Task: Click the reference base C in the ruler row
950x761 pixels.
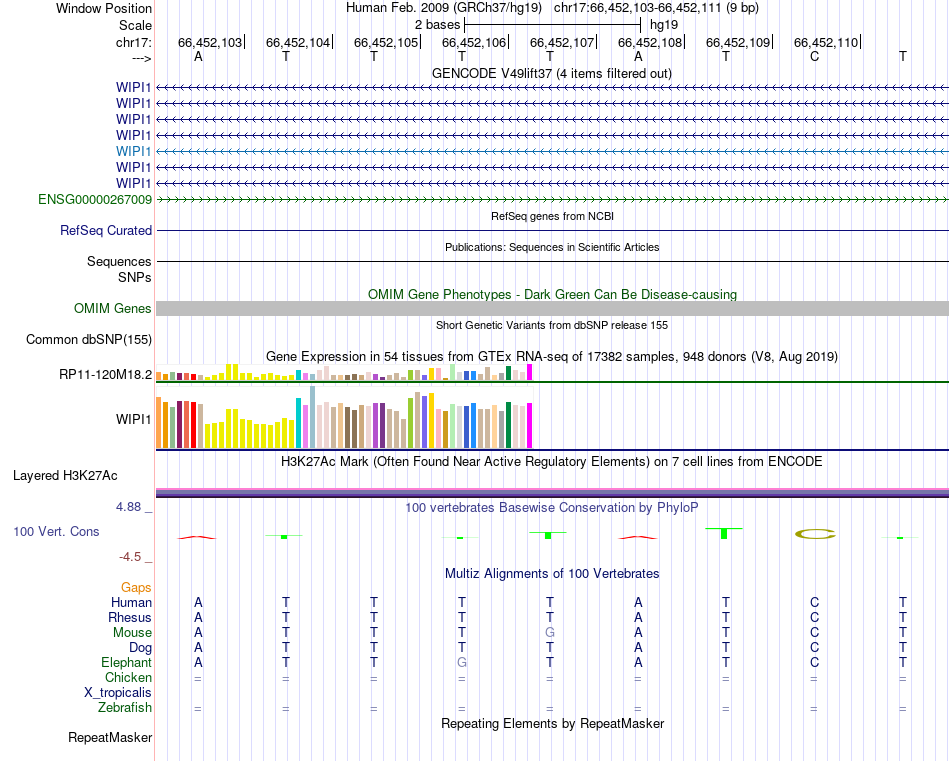Action: click(x=814, y=57)
